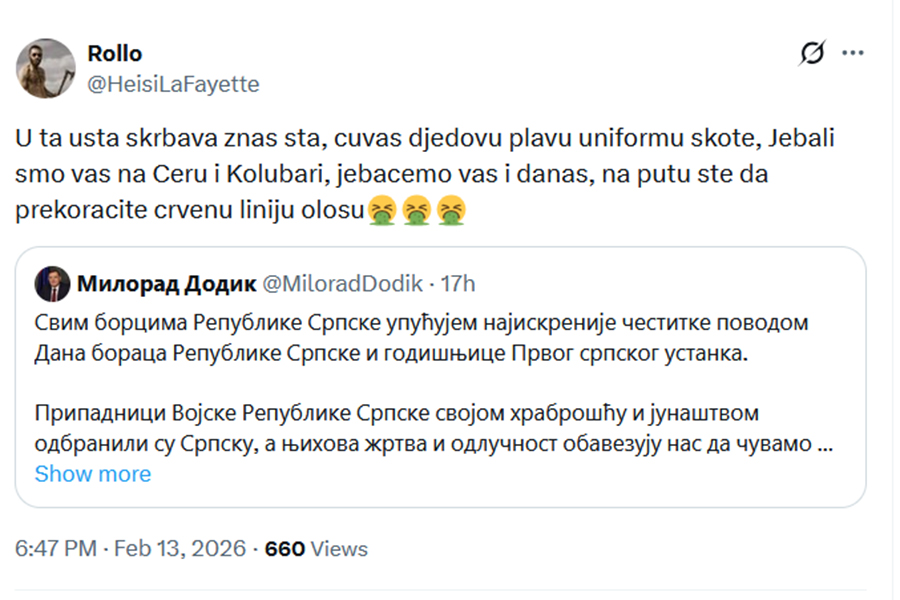Click Milorad Dodik's small avatar
Viewport: 900px width, 600px height.
(x=52, y=285)
